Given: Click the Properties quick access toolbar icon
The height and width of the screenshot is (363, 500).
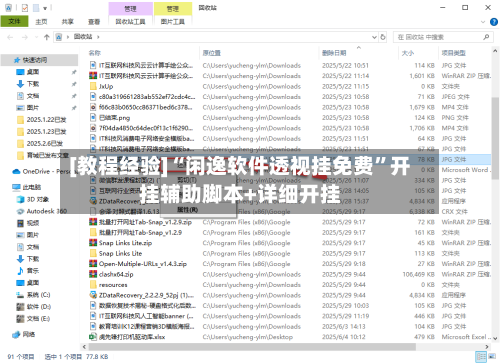Looking at the screenshot, I should coord(25,8).
